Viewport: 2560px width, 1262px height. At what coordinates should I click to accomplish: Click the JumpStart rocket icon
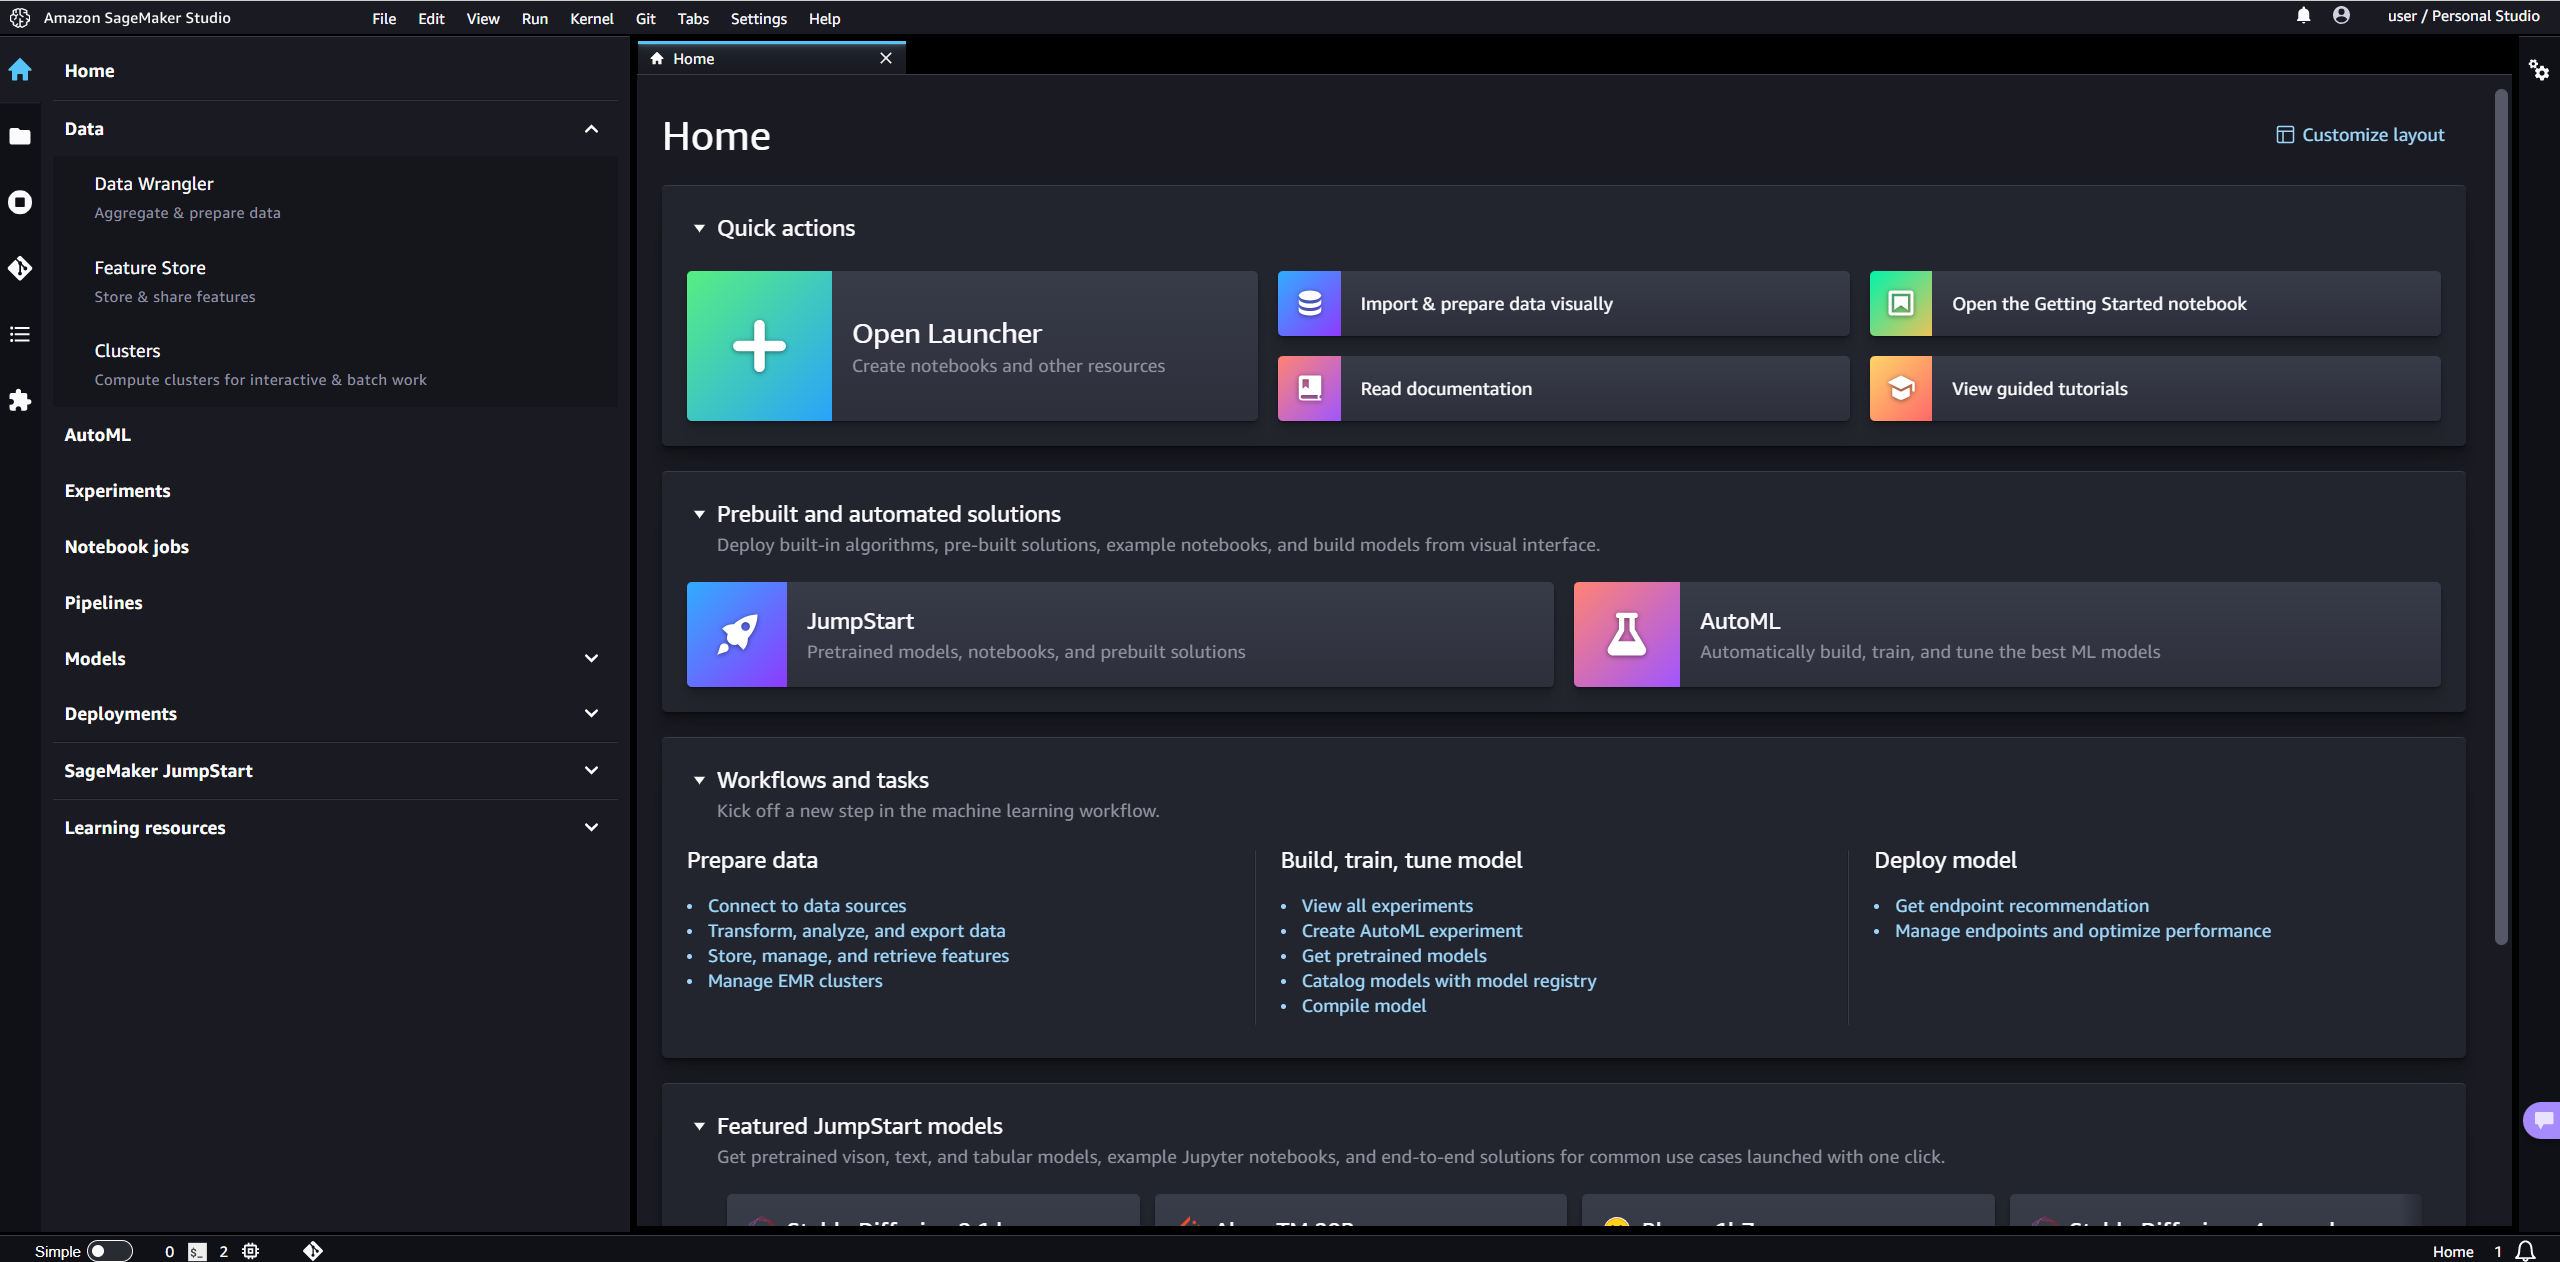[x=737, y=635]
